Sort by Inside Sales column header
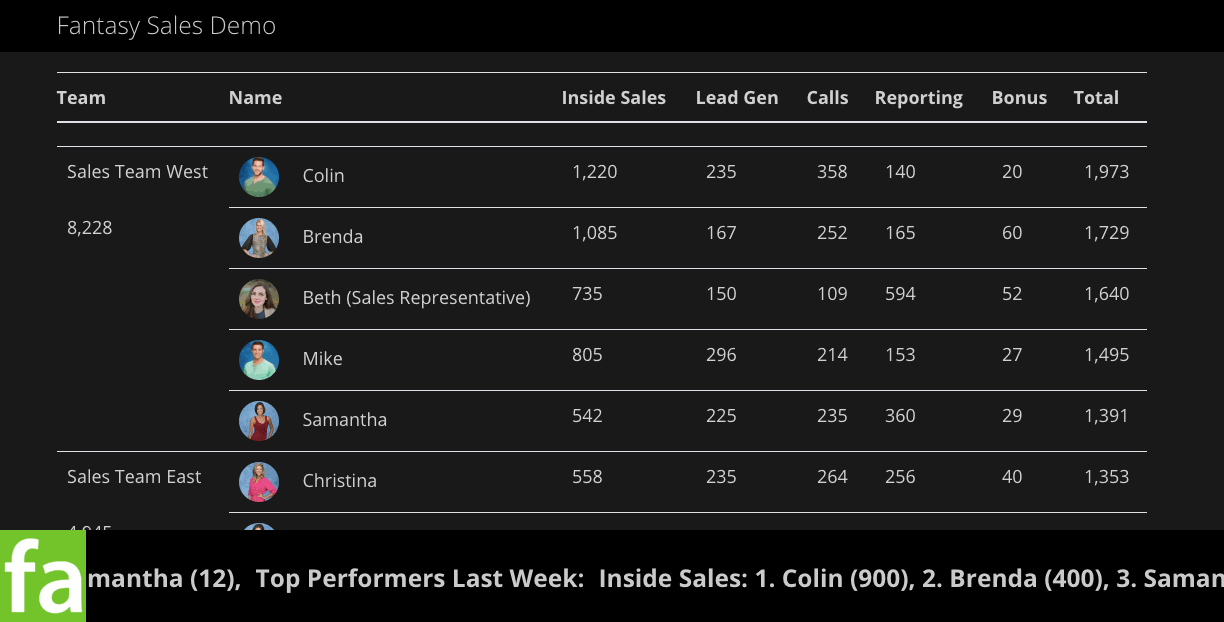Screen dimensions: 1224x622 (x=613, y=98)
